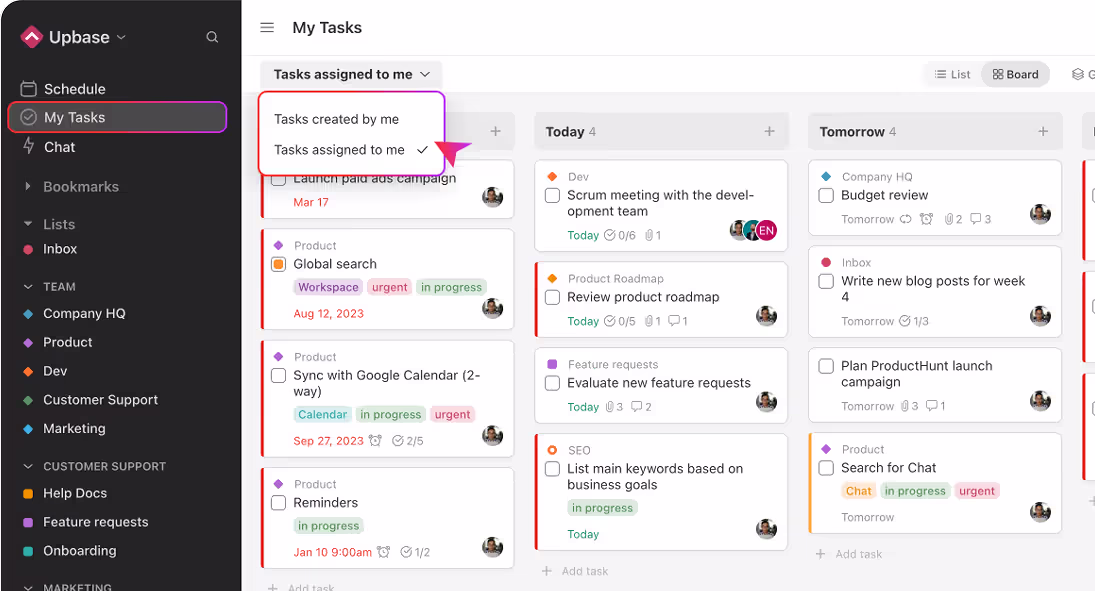Open Chat with the lightning icon

coord(29,147)
